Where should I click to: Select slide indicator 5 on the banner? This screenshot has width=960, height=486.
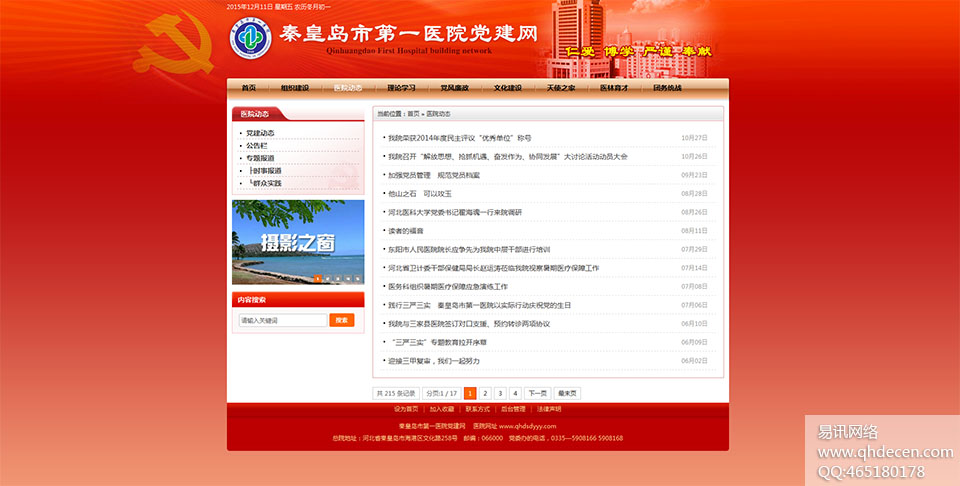pos(358,279)
